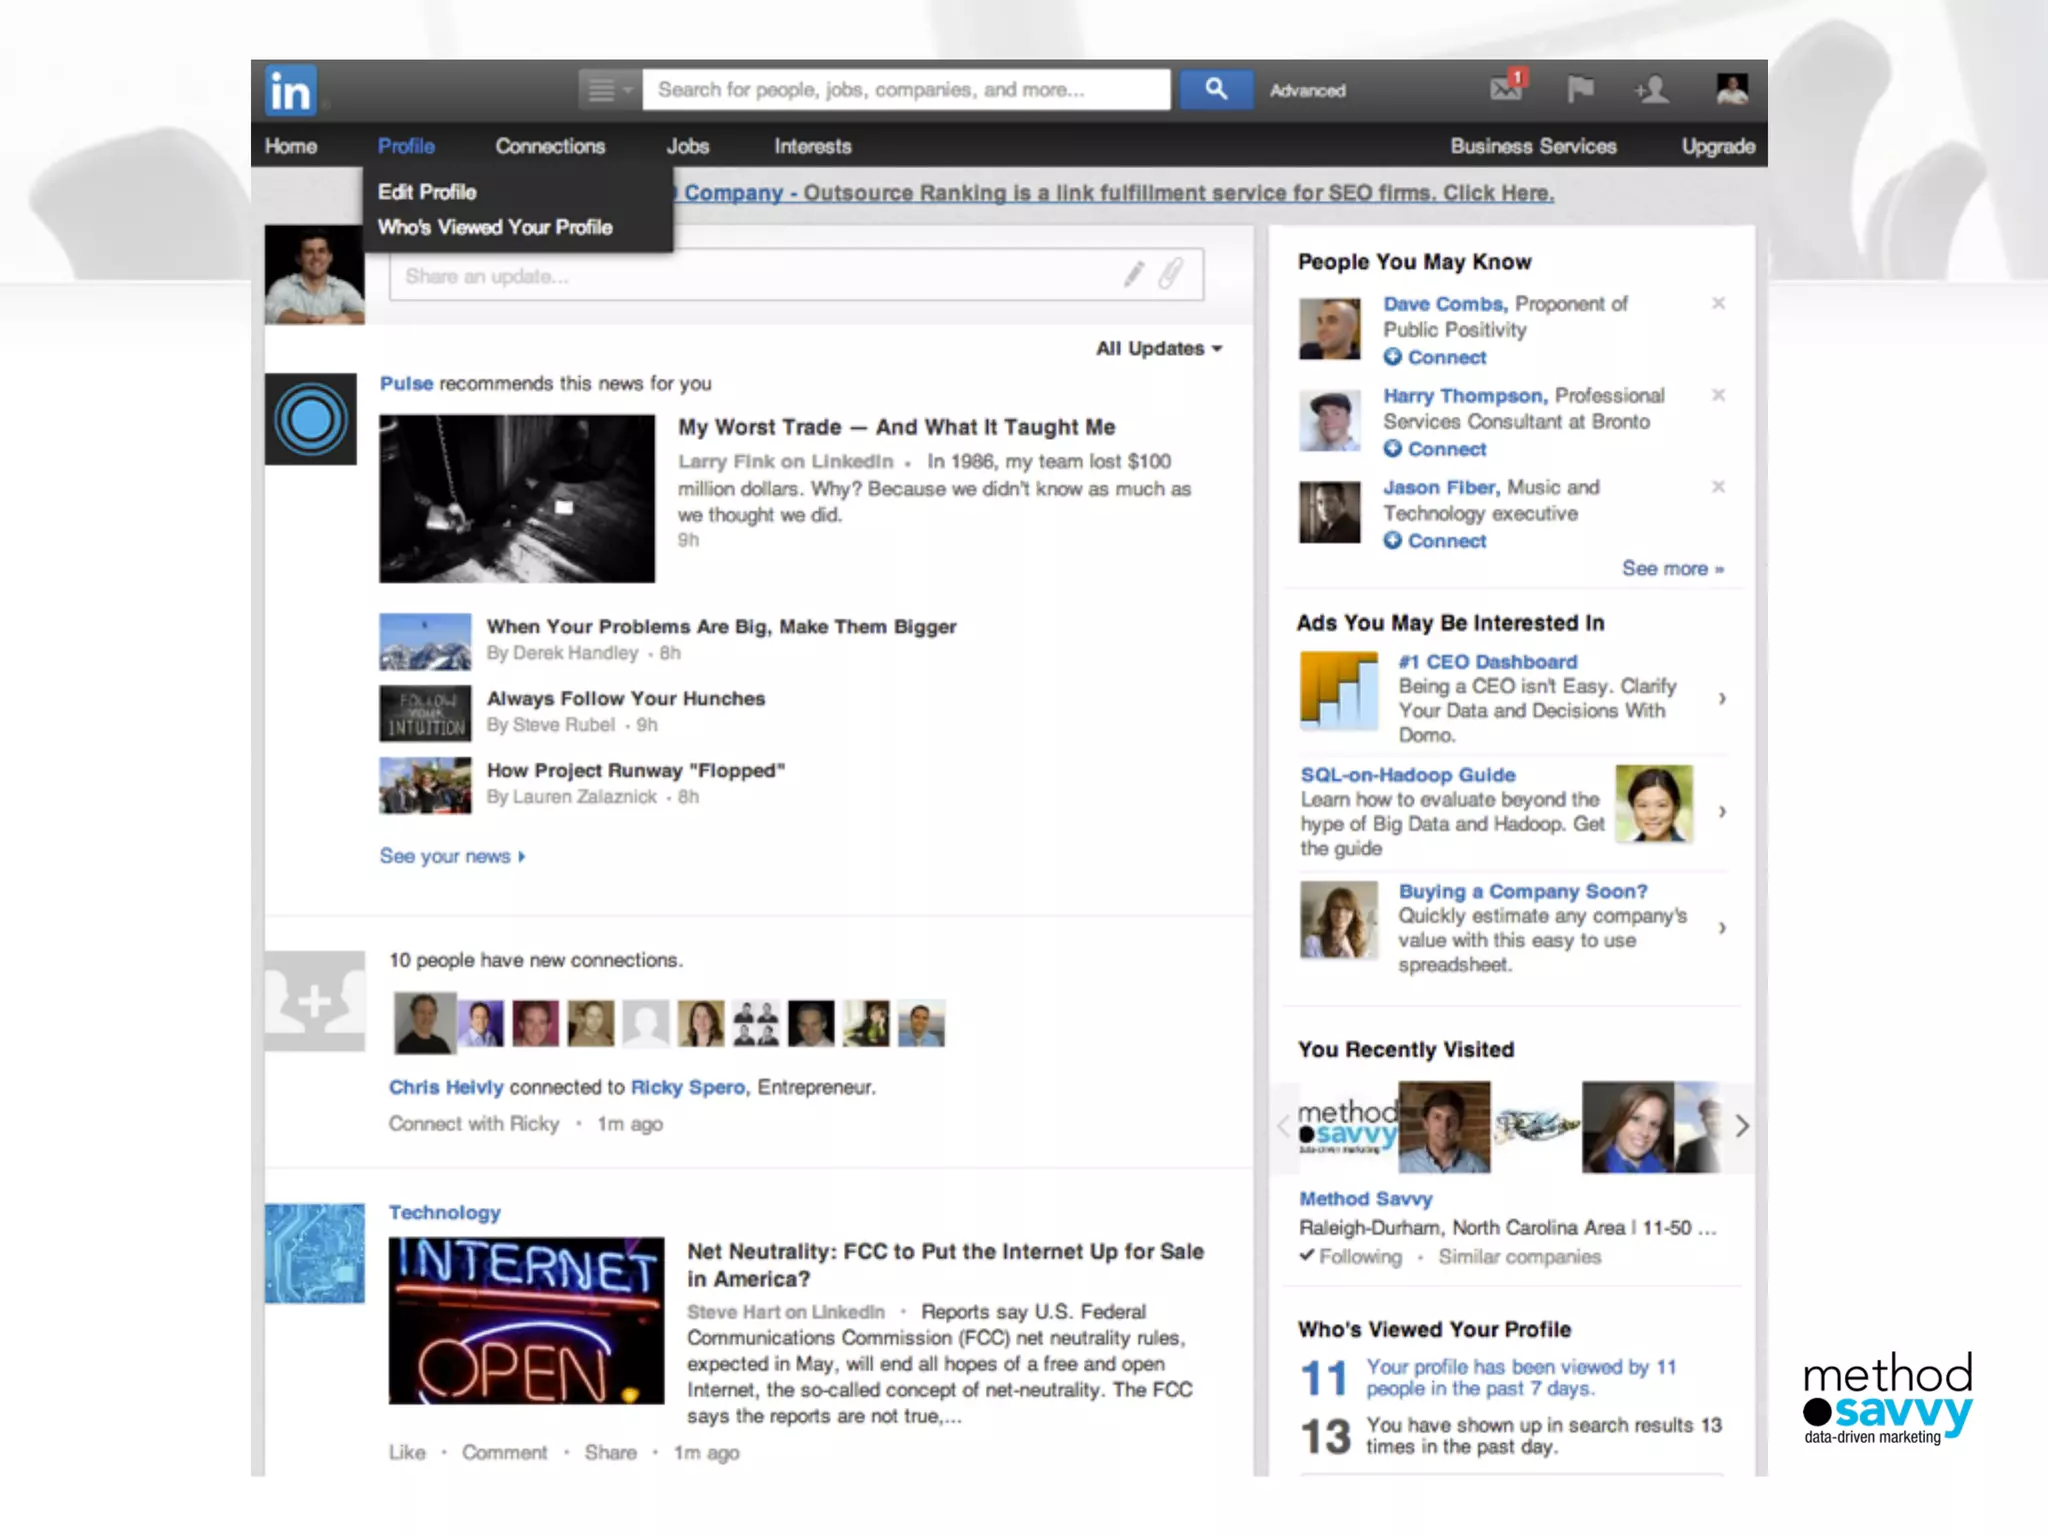Connect with Harry Thompson
The height and width of the screenshot is (1536, 2048).
point(1435,449)
